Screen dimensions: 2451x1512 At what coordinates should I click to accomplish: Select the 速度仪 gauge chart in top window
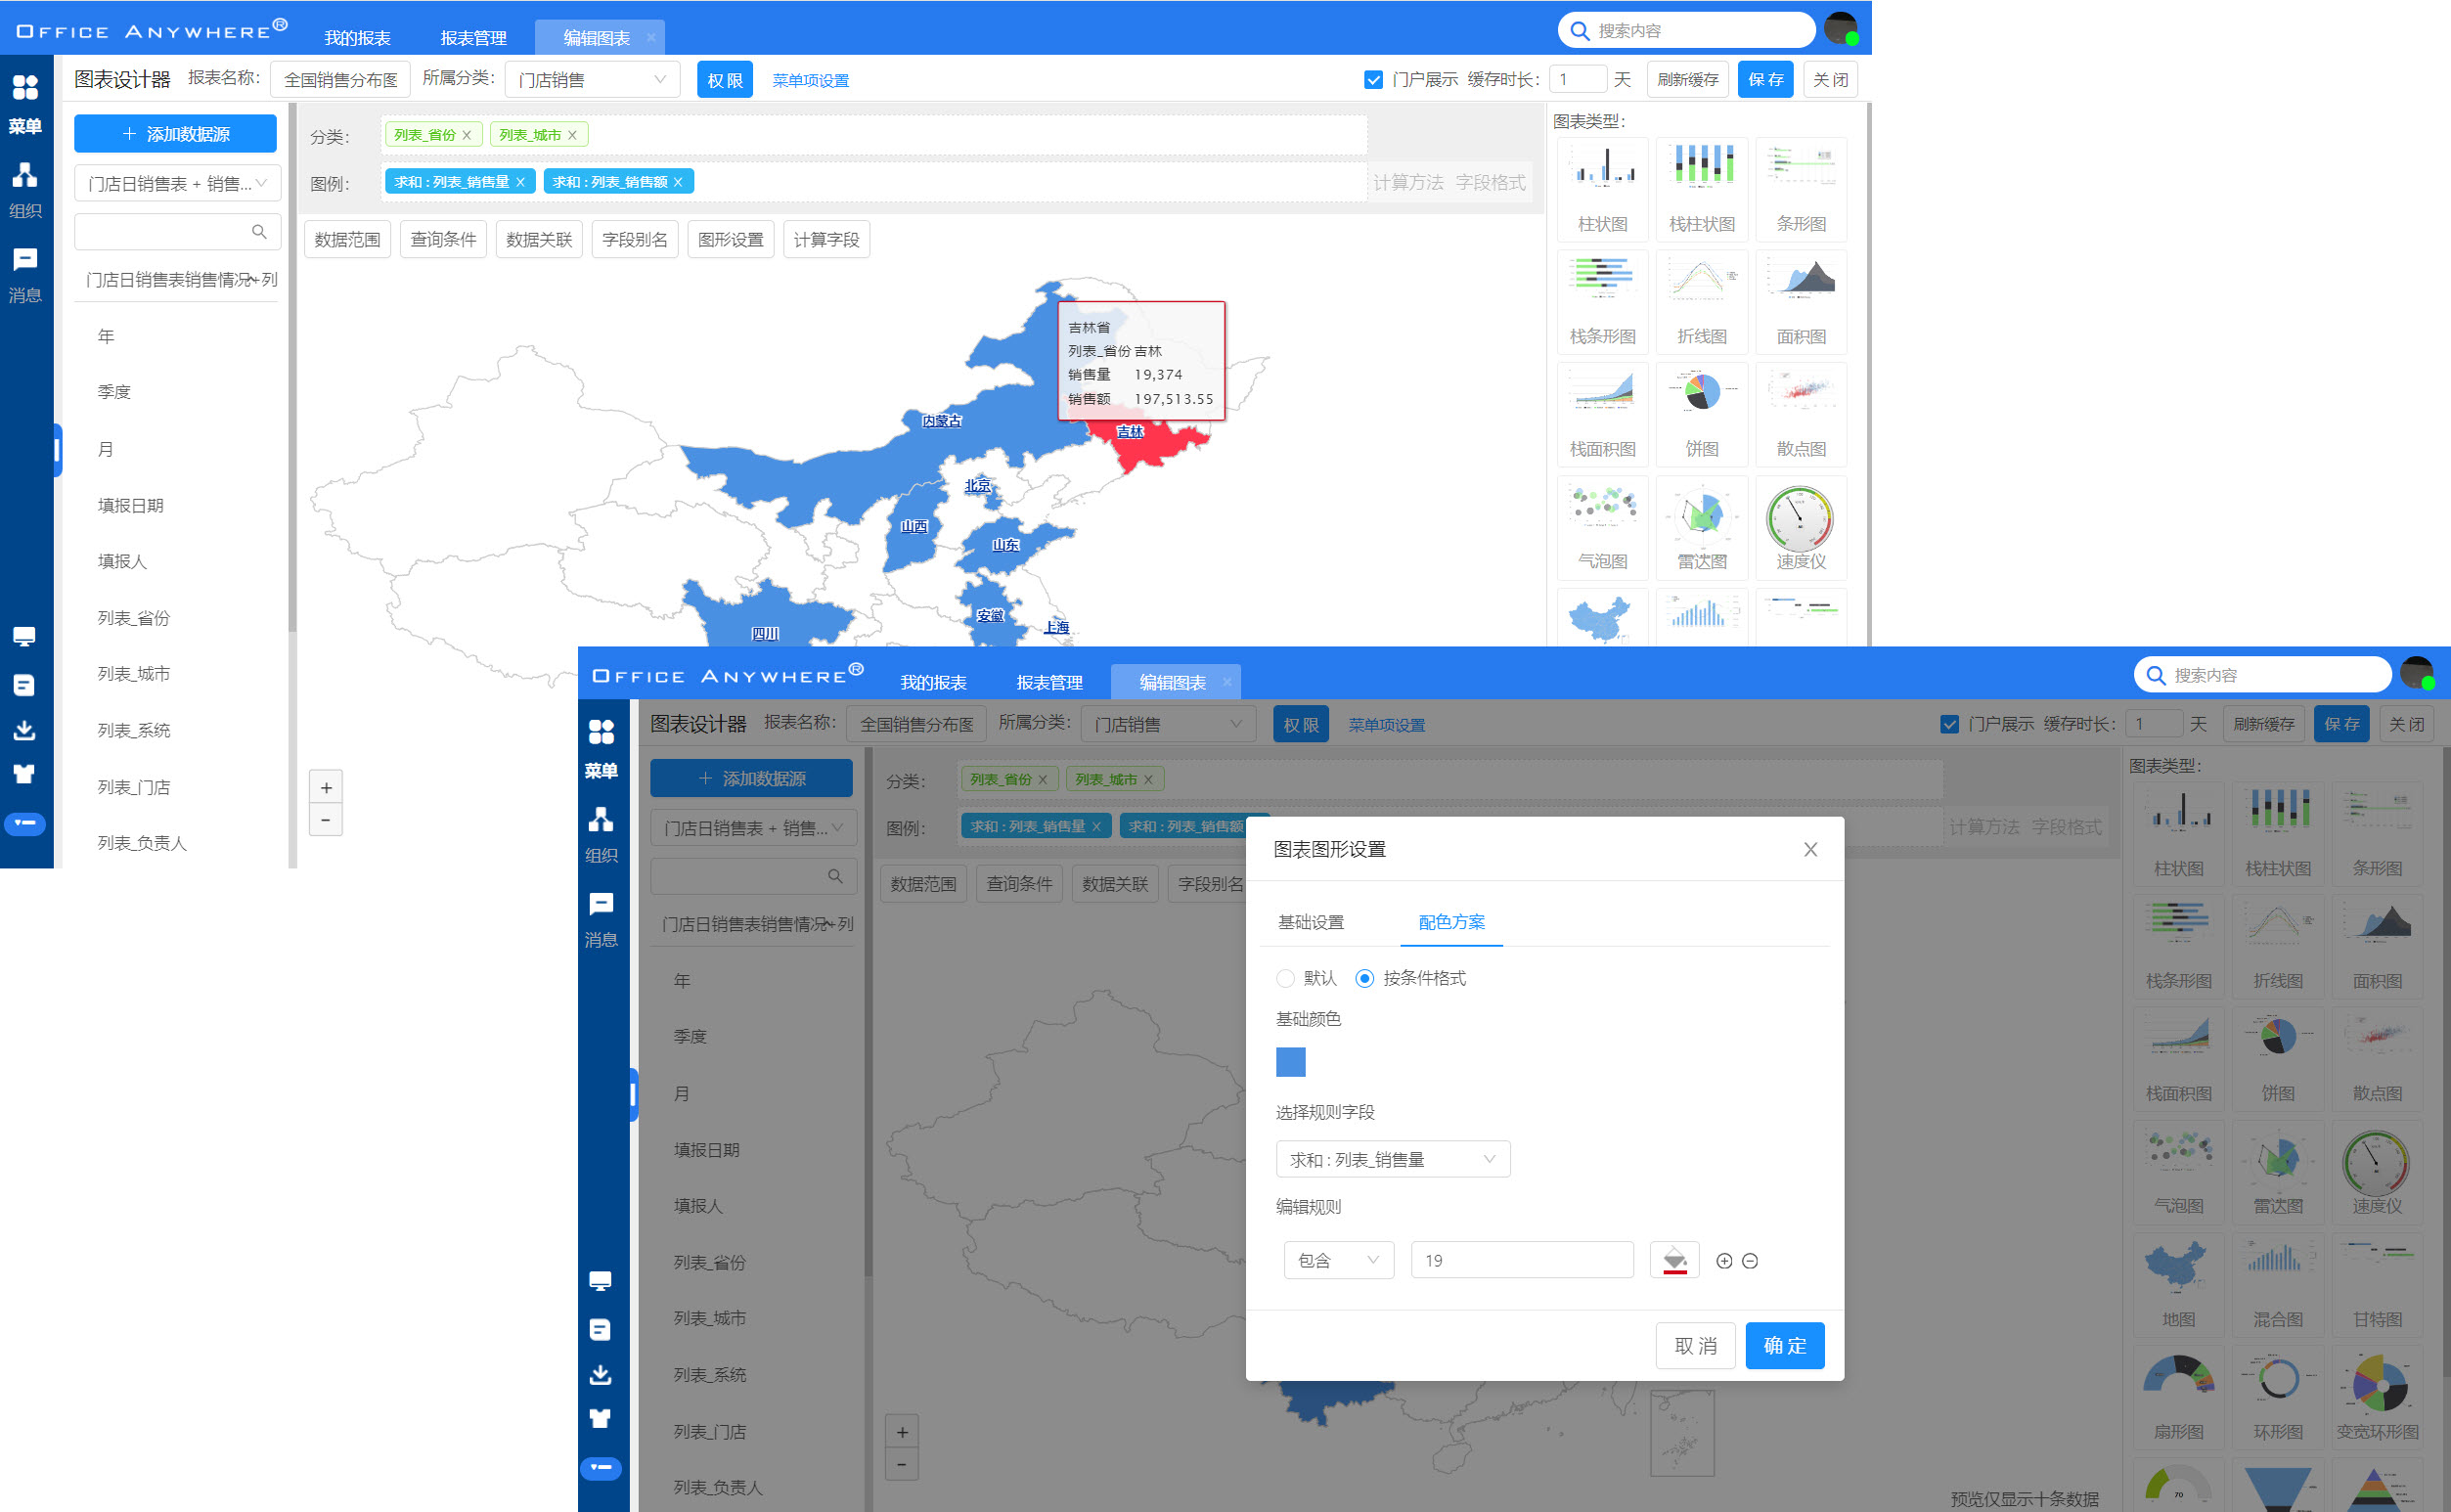pyautogui.click(x=1801, y=527)
